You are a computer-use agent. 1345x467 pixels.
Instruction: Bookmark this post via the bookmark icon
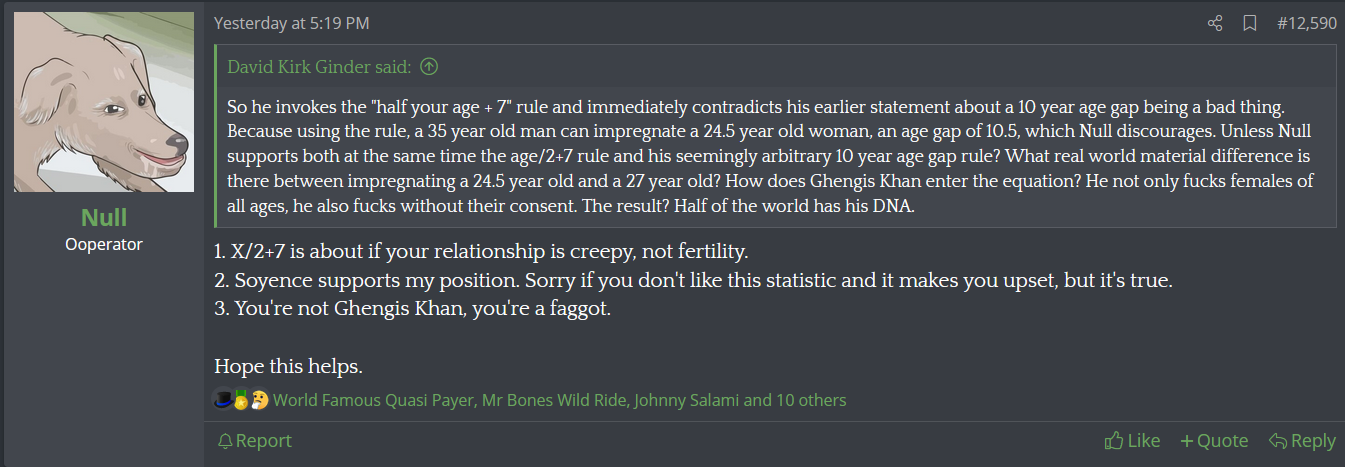pyautogui.click(x=1249, y=23)
